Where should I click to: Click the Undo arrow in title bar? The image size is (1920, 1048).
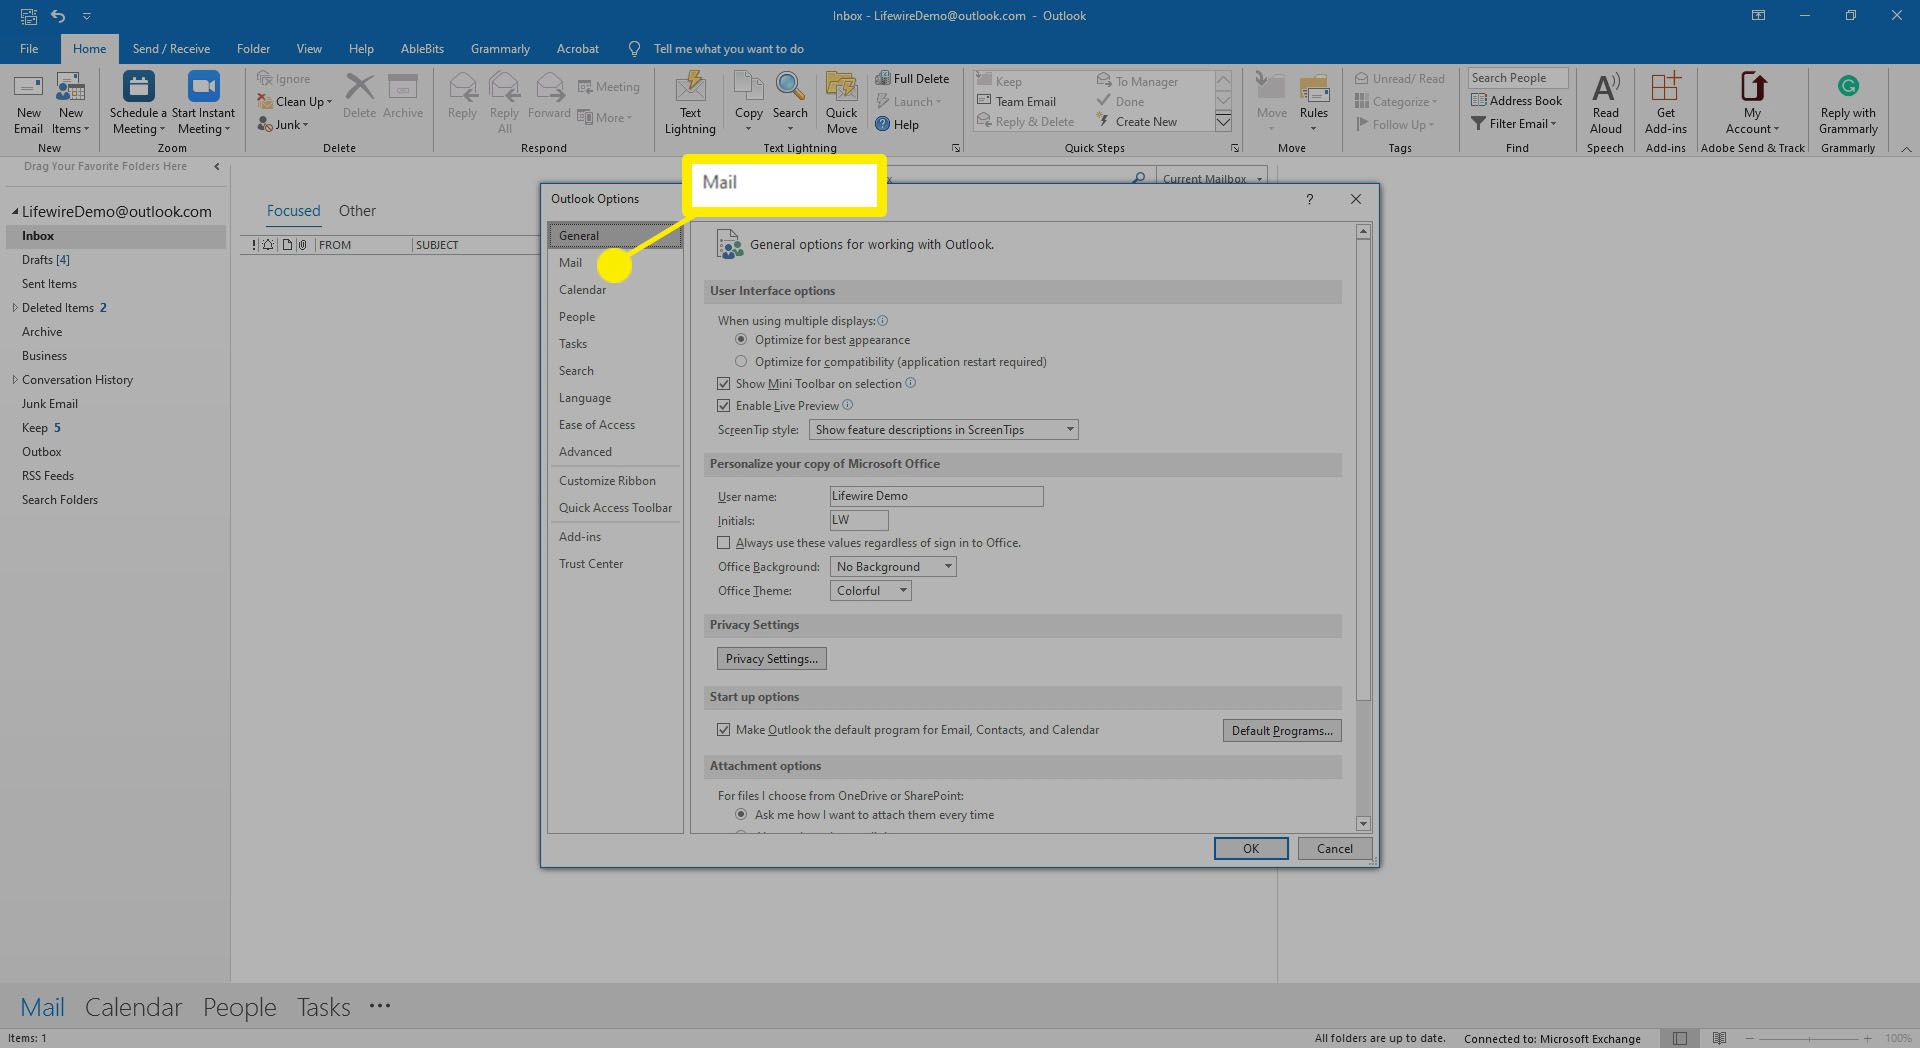coord(58,16)
